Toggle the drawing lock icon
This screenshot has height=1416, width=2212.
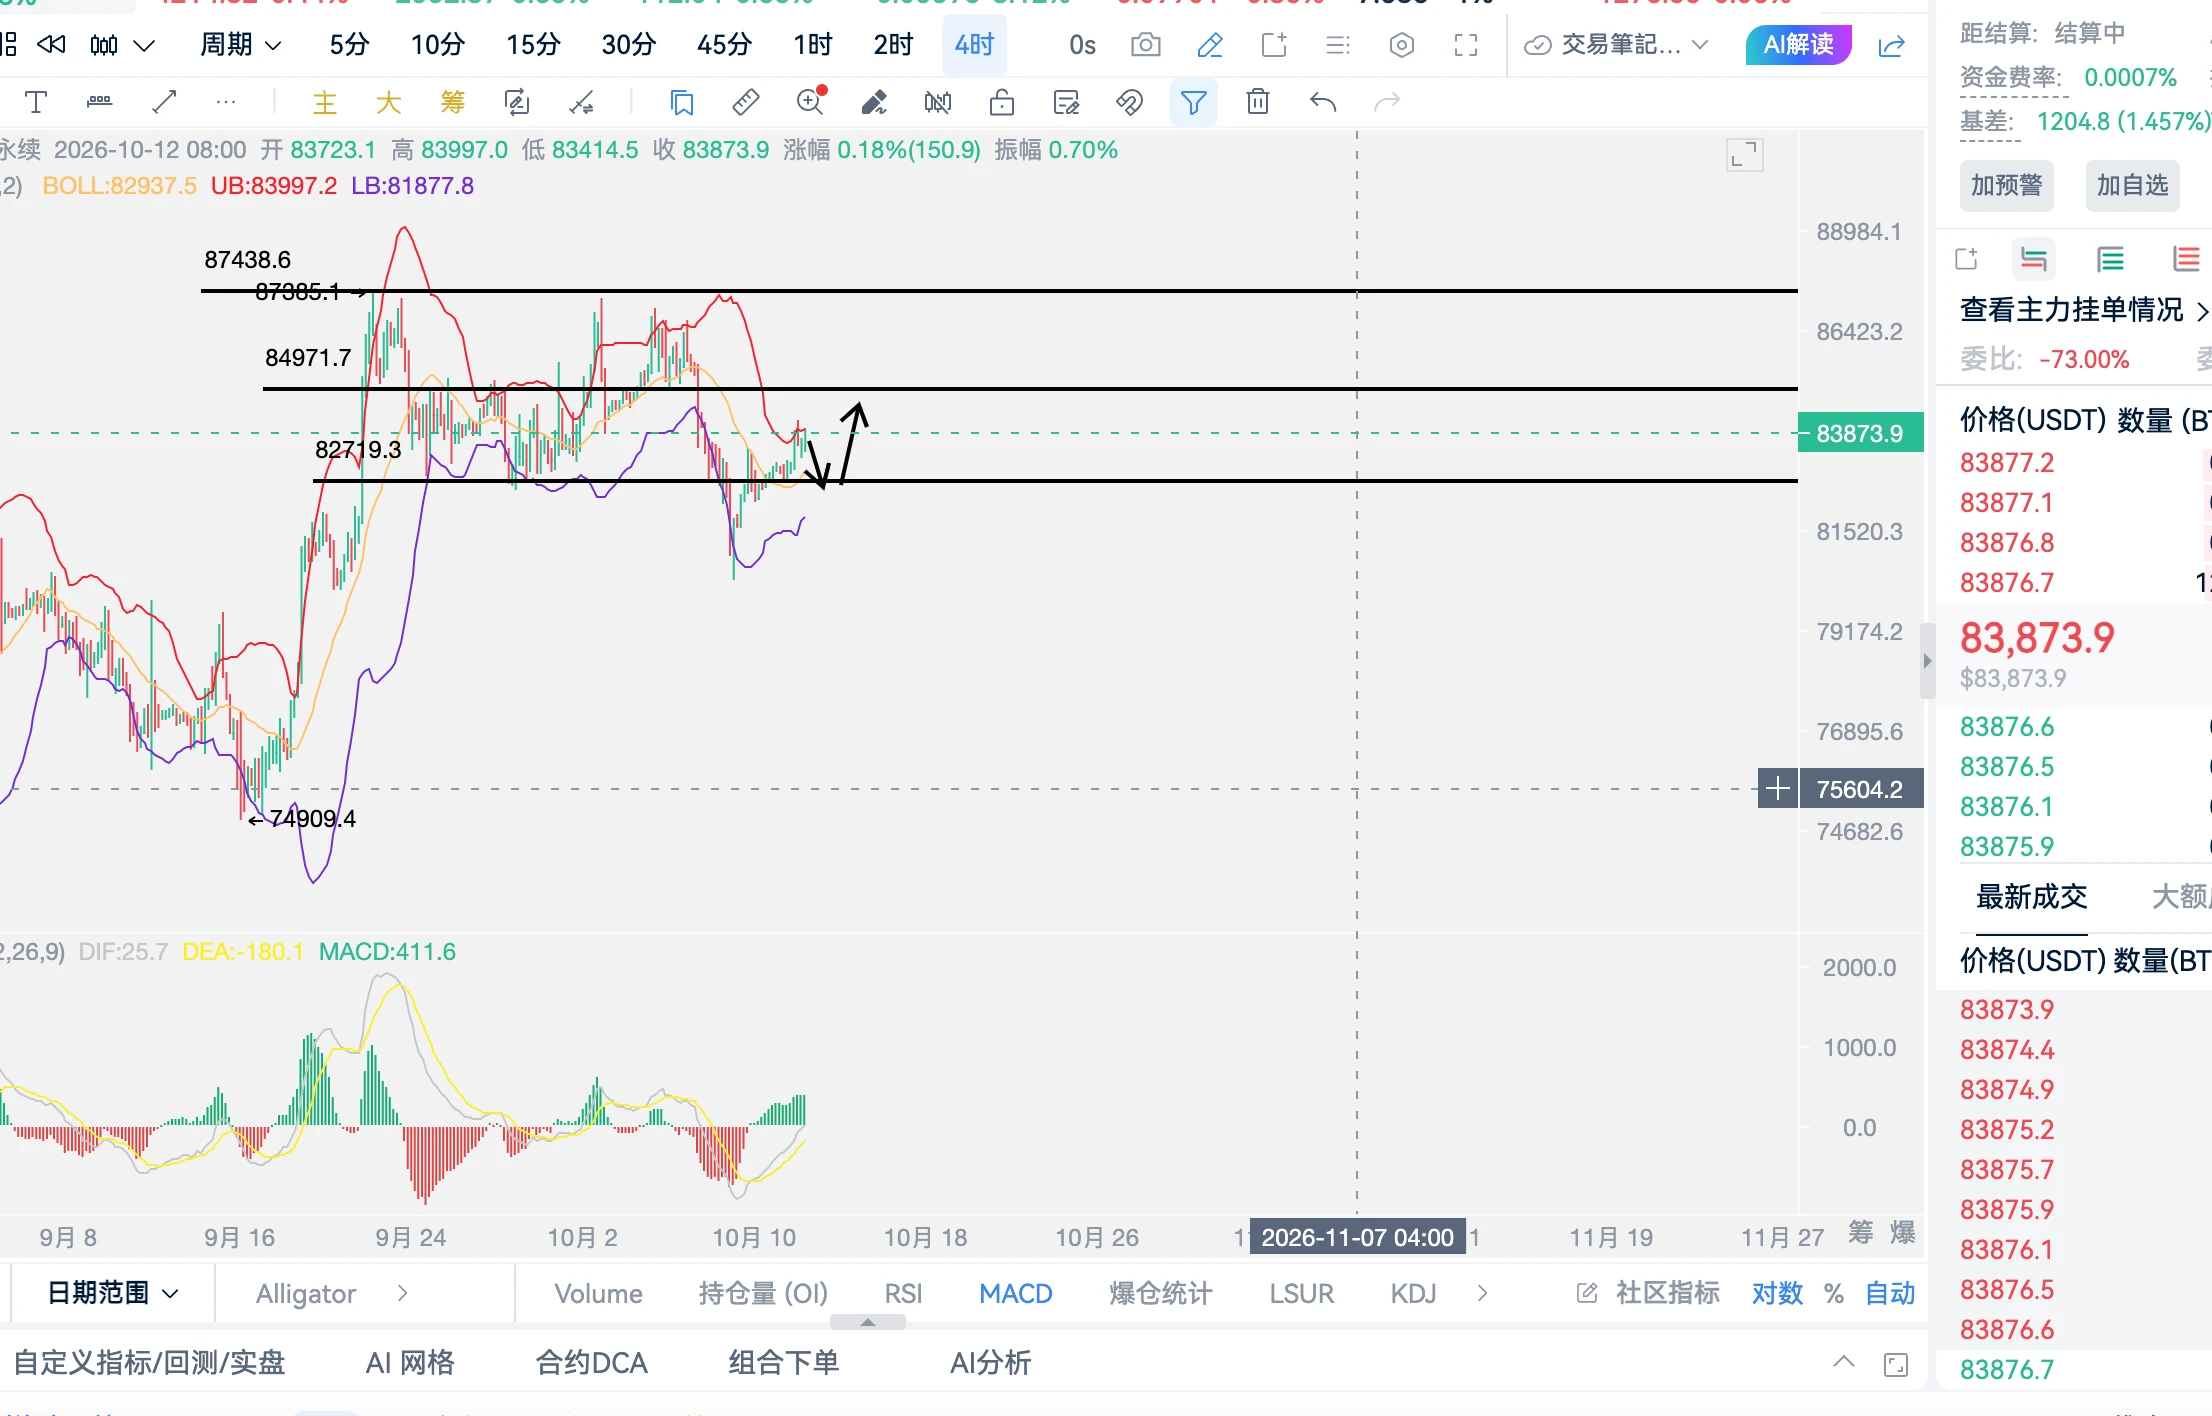[1002, 102]
